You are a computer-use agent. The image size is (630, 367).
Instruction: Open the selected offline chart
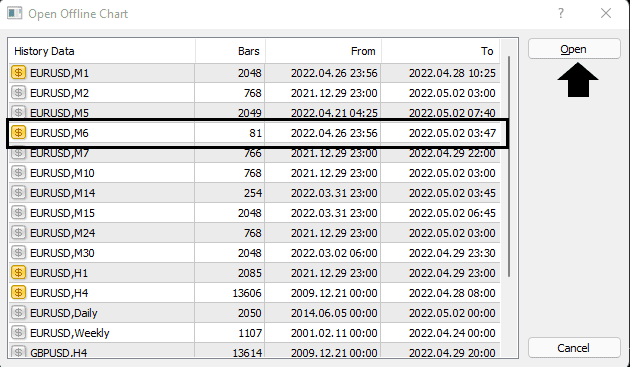click(x=574, y=49)
